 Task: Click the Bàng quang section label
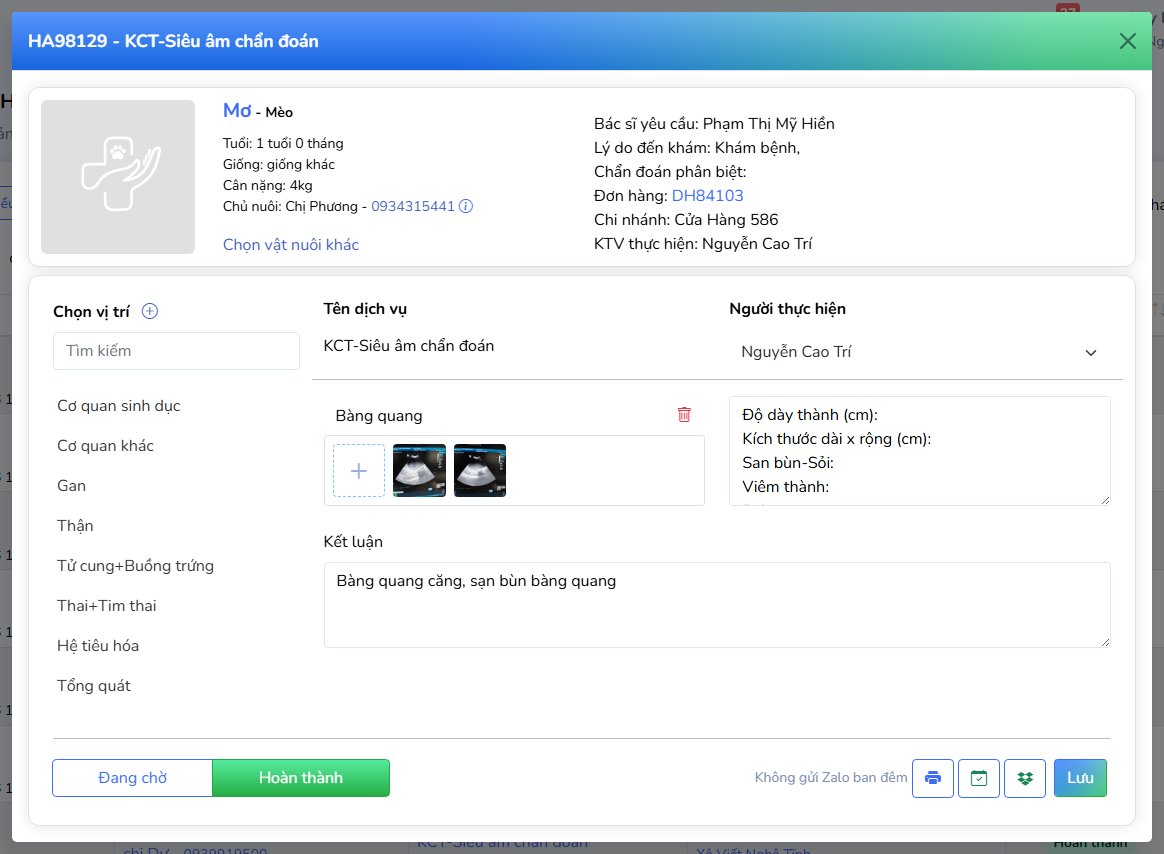379,416
